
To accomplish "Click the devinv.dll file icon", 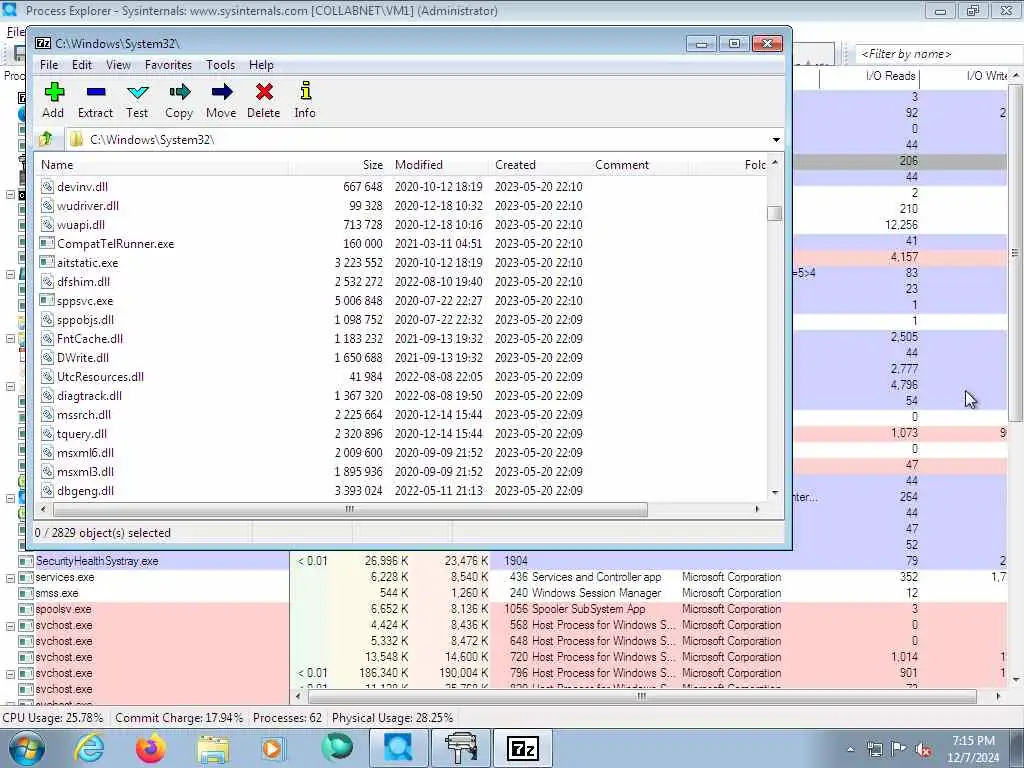I will (46, 187).
